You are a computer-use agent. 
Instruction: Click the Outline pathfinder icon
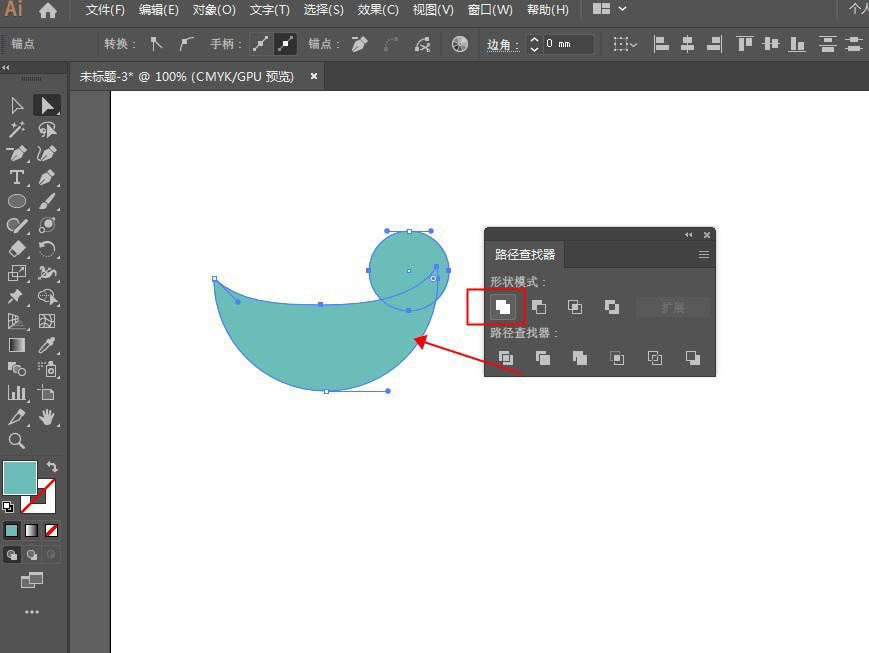pyautogui.click(x=655, y=358)
